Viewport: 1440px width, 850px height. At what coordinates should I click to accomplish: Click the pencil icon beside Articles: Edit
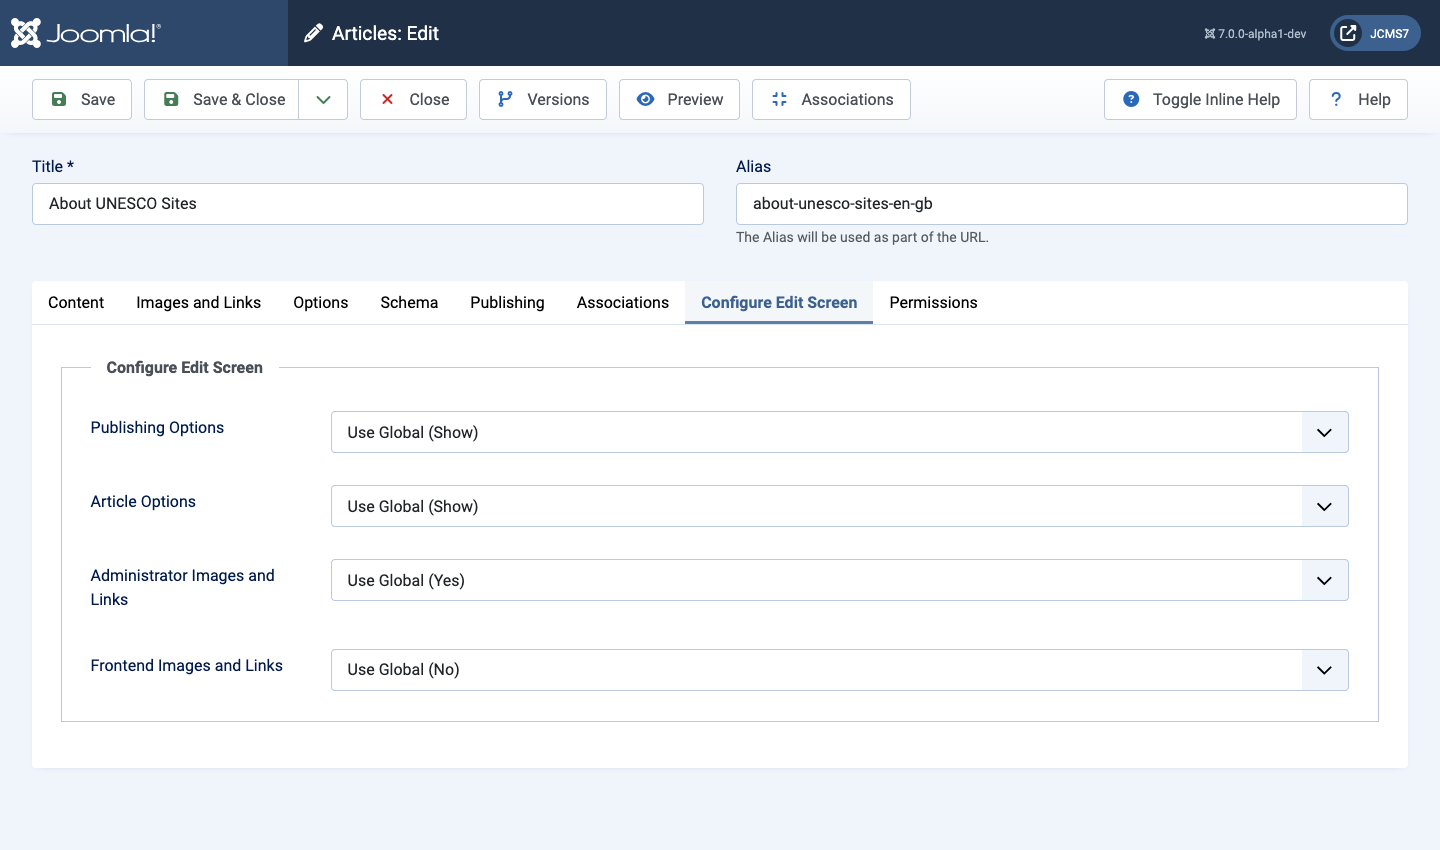pyautogui.click(x=313, y=34)
